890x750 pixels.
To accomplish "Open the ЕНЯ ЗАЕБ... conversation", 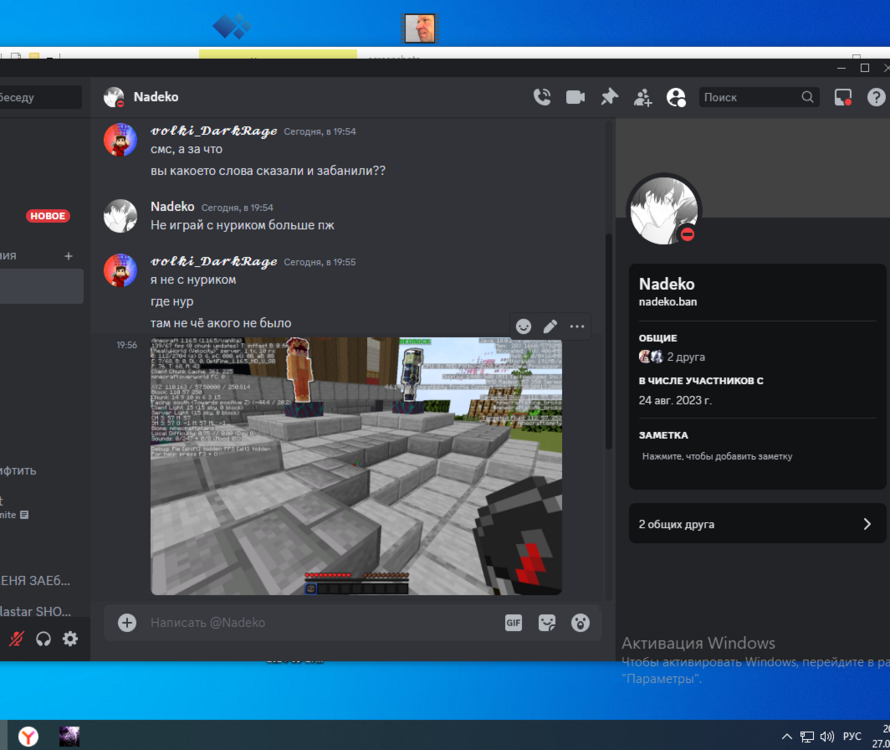I will click(35, 580).
